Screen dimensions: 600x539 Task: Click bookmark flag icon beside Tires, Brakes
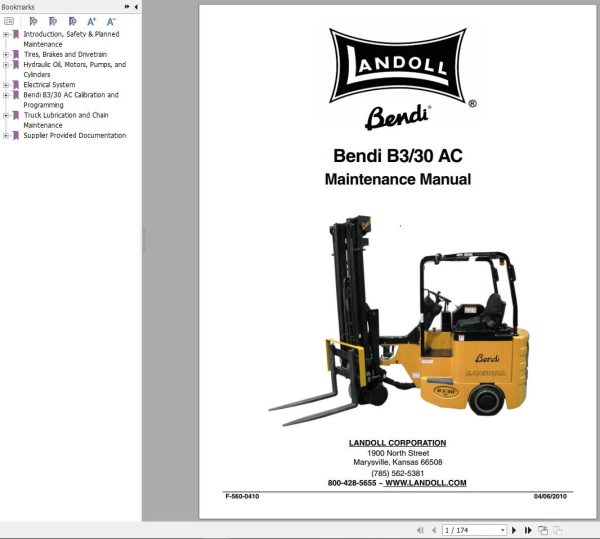point(16,55)
